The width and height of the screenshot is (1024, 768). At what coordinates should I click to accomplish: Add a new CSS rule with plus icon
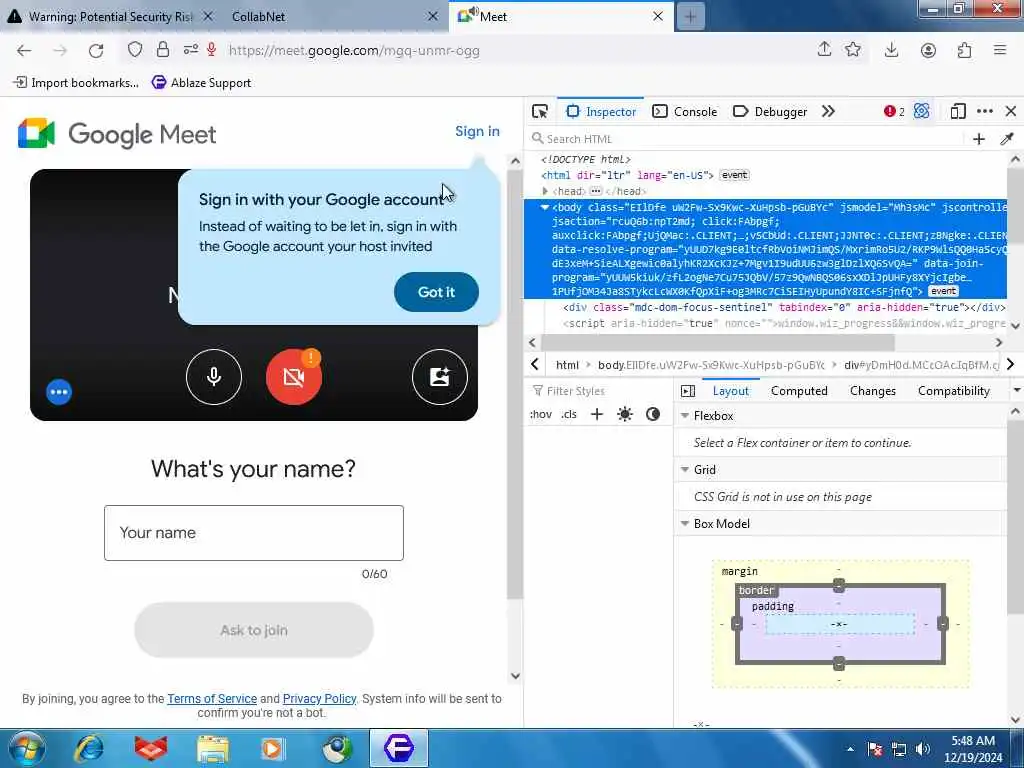[x=596, y=414]
